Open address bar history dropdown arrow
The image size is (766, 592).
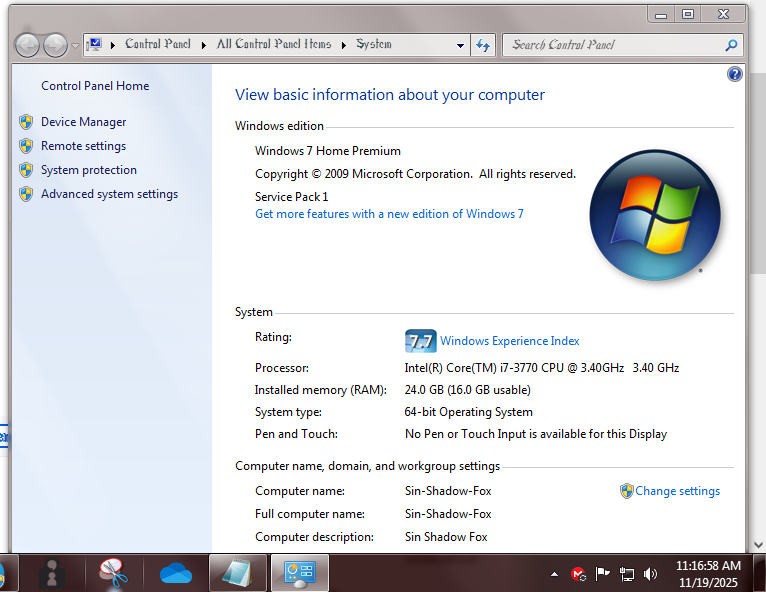point(460,45)
